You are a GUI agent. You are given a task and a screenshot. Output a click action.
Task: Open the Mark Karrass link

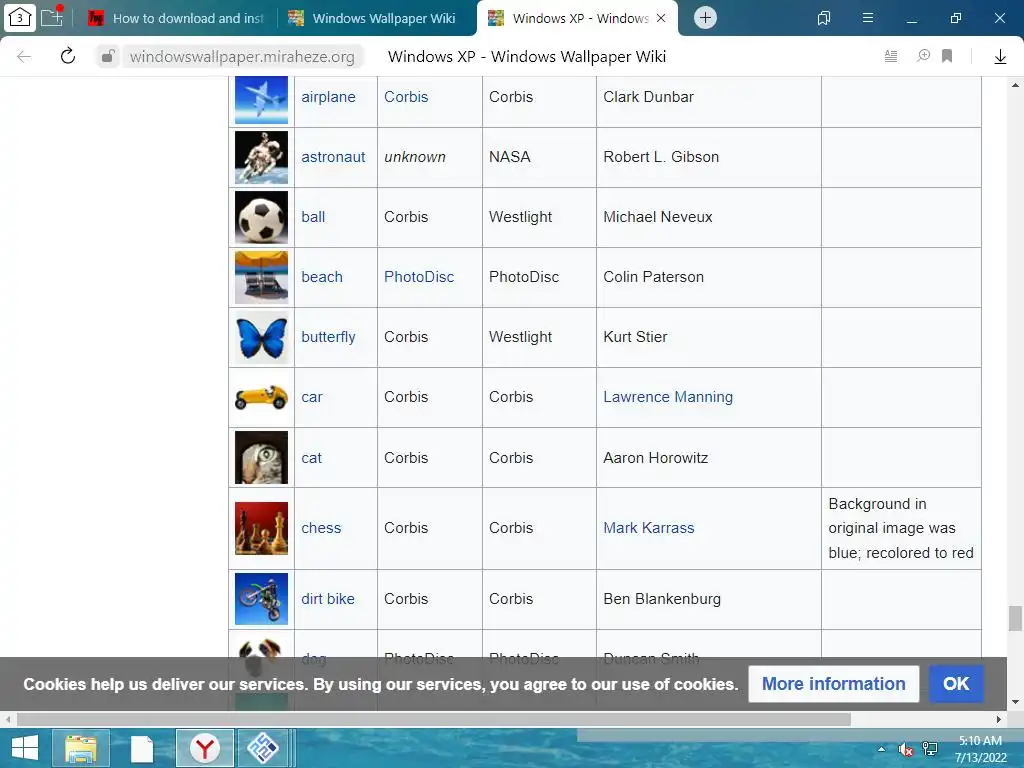click(648, 528)
